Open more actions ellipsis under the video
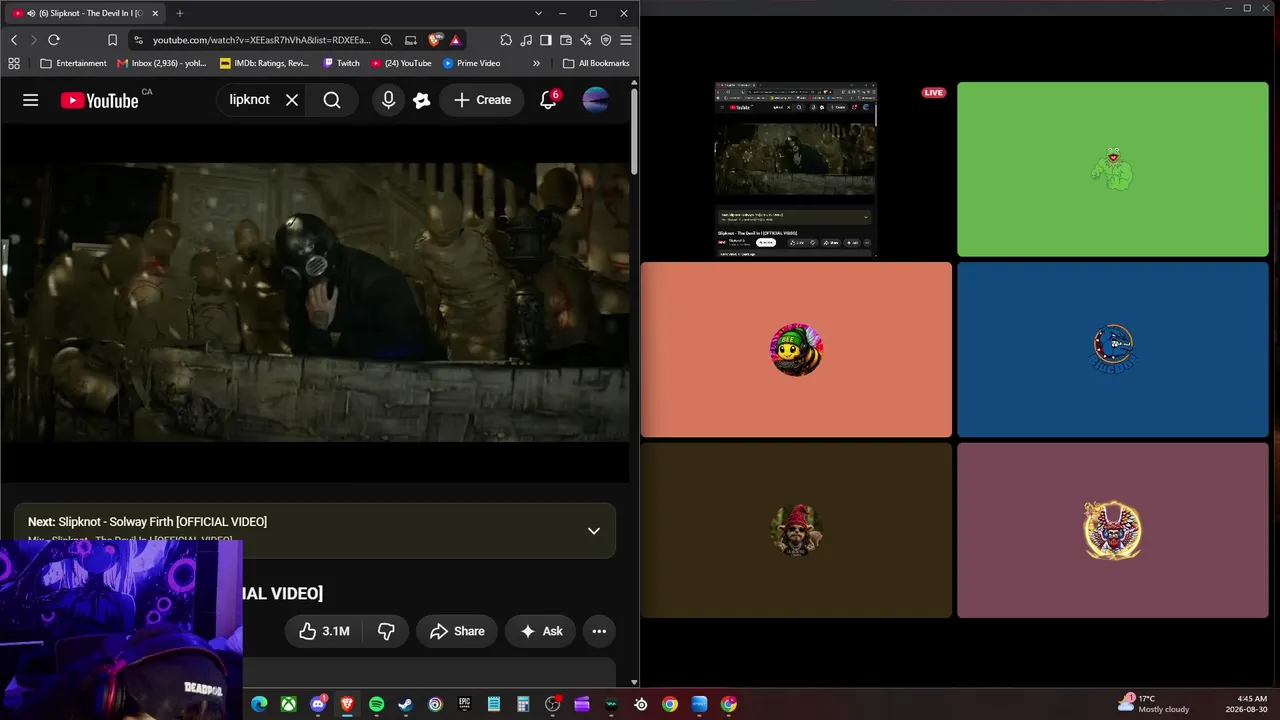The width and height of the screenshot is (1280, 720). pos(599,631)
